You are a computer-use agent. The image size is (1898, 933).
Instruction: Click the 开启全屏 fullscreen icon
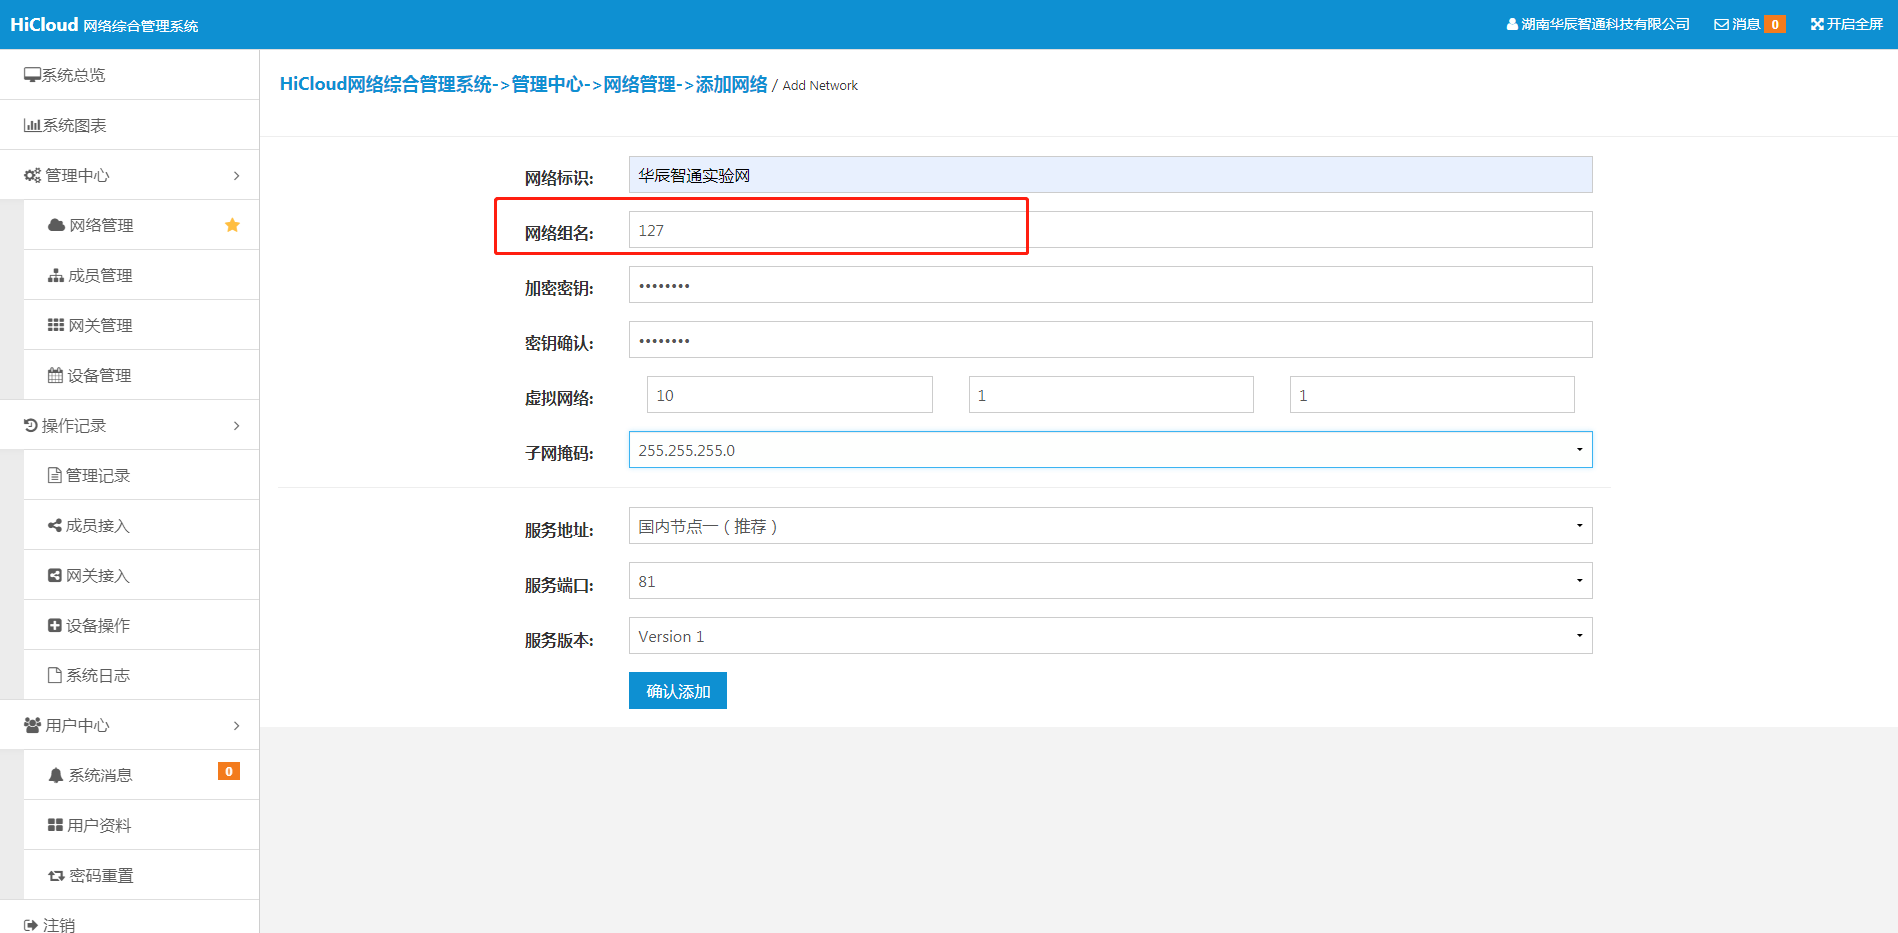(x=1817, y=24)
